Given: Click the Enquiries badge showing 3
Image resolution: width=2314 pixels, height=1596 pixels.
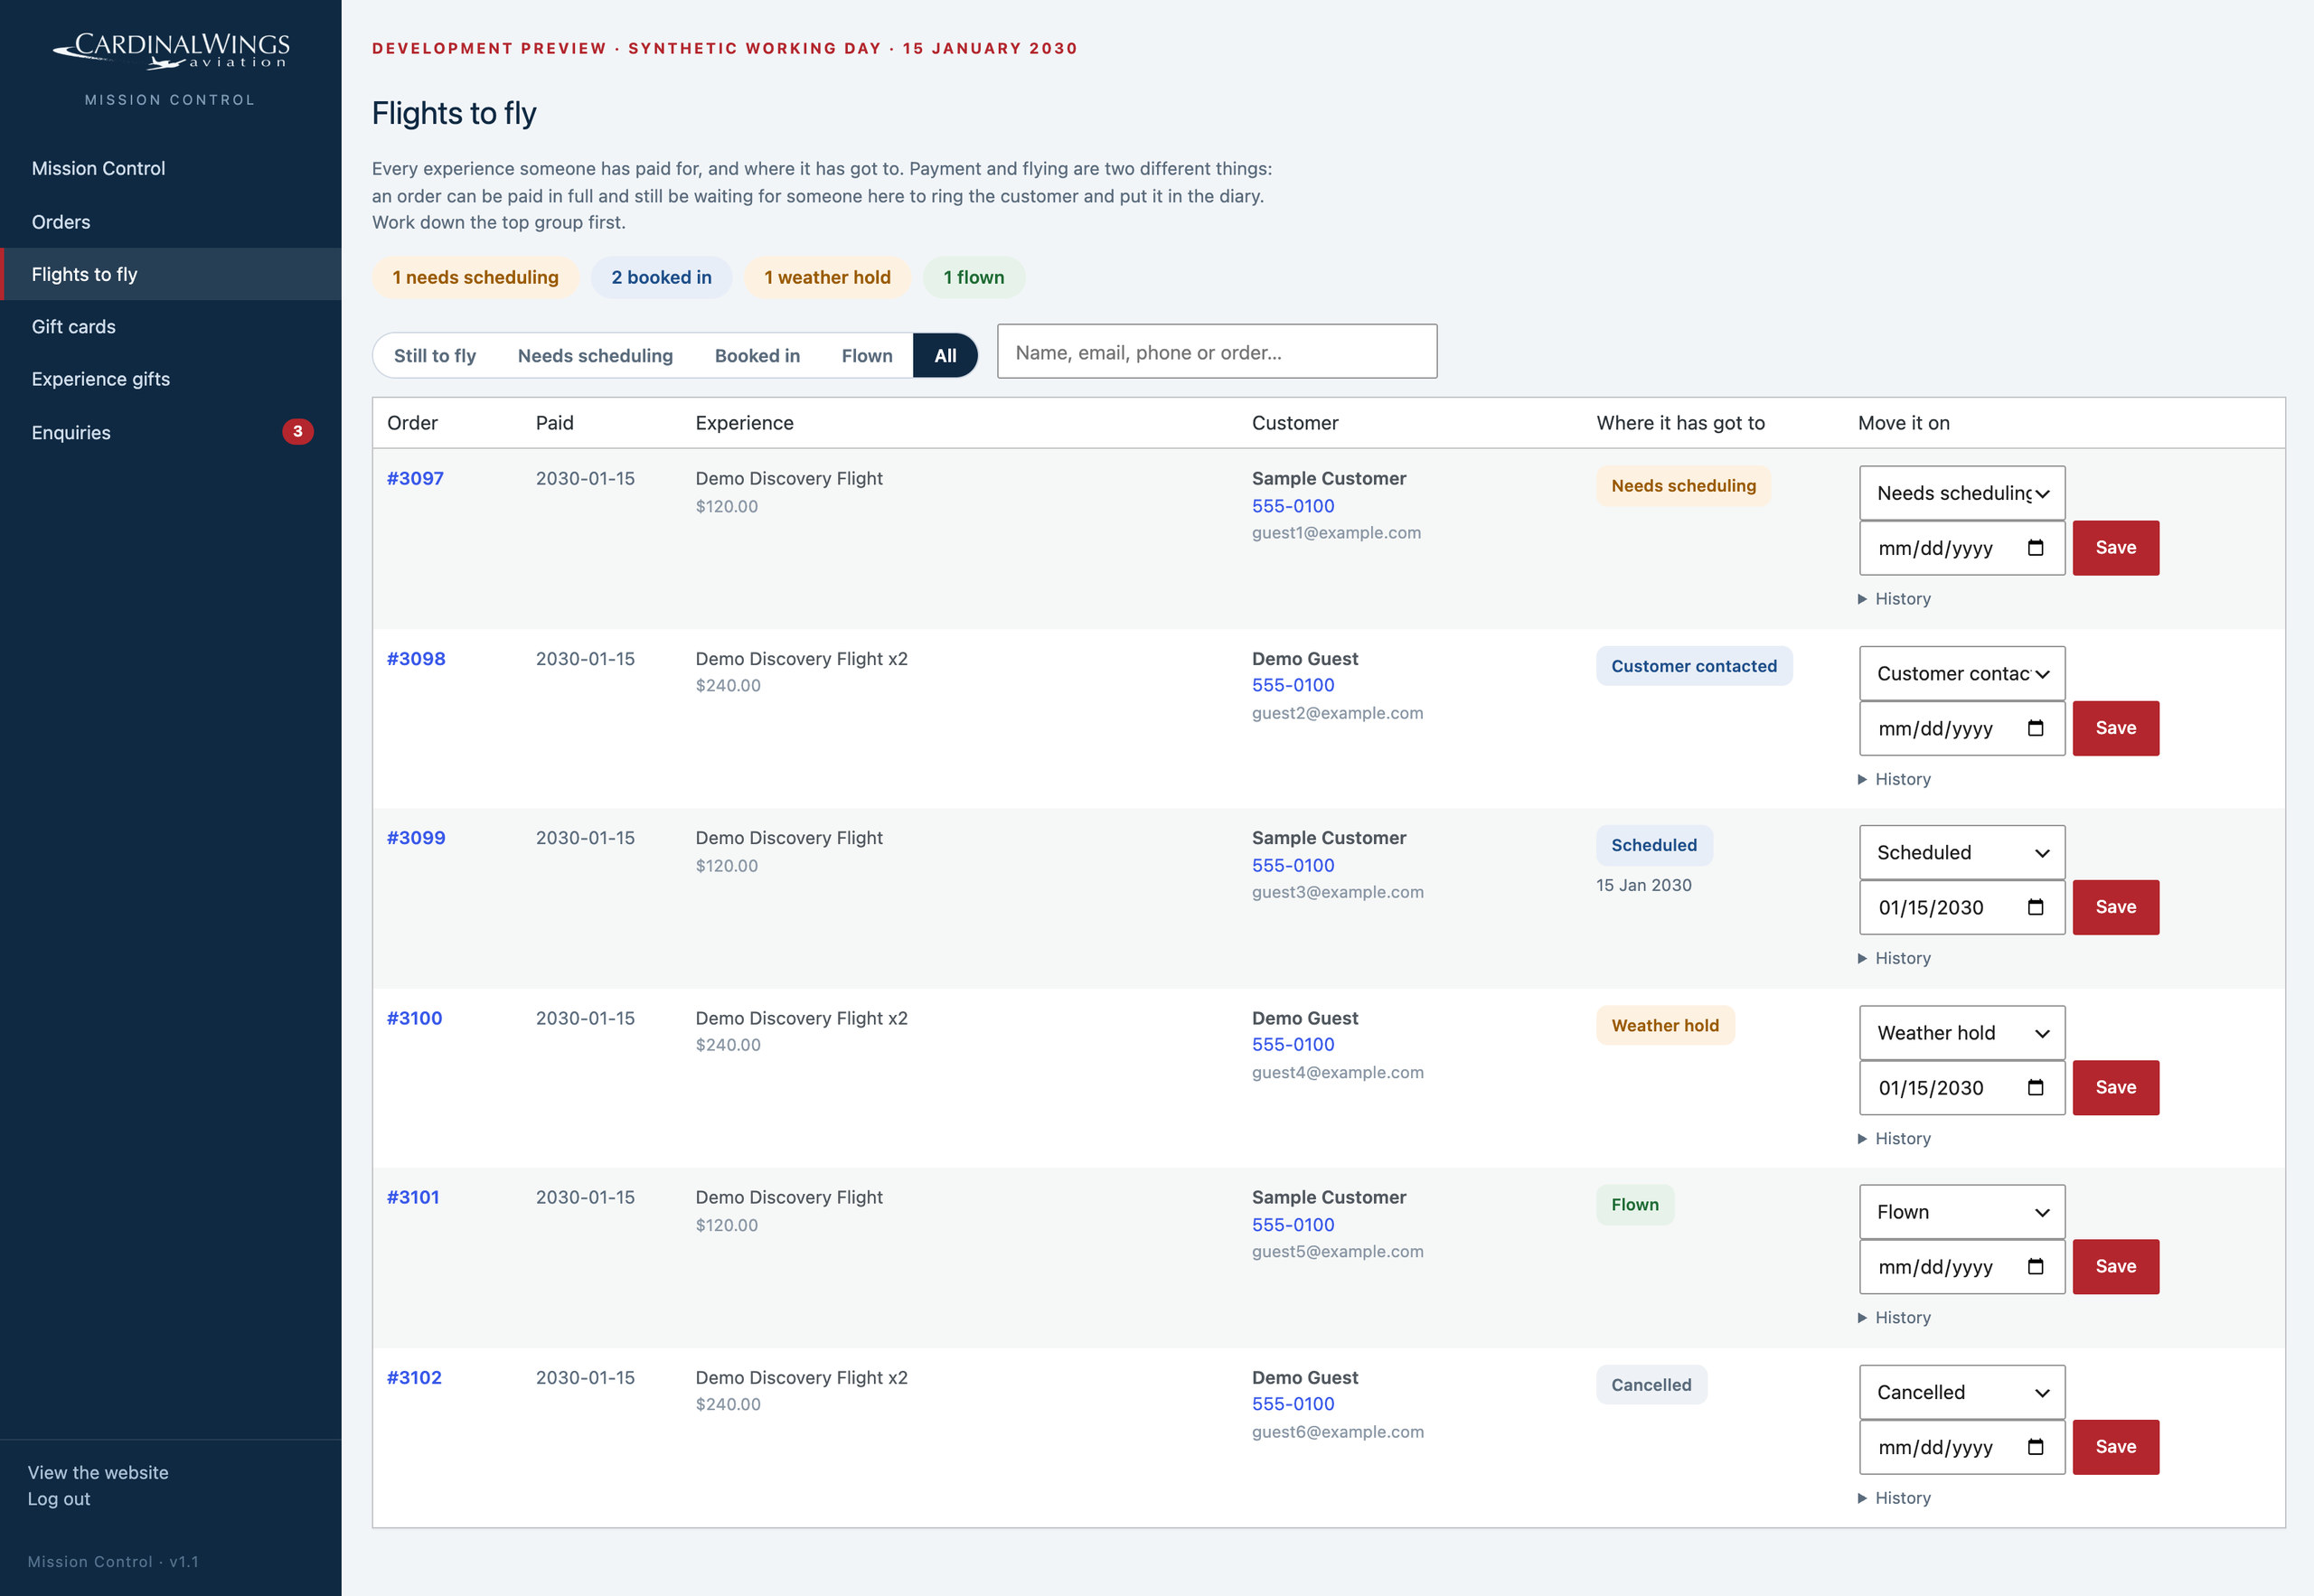Looking at the screenshot, I should (x=297, y=432).
